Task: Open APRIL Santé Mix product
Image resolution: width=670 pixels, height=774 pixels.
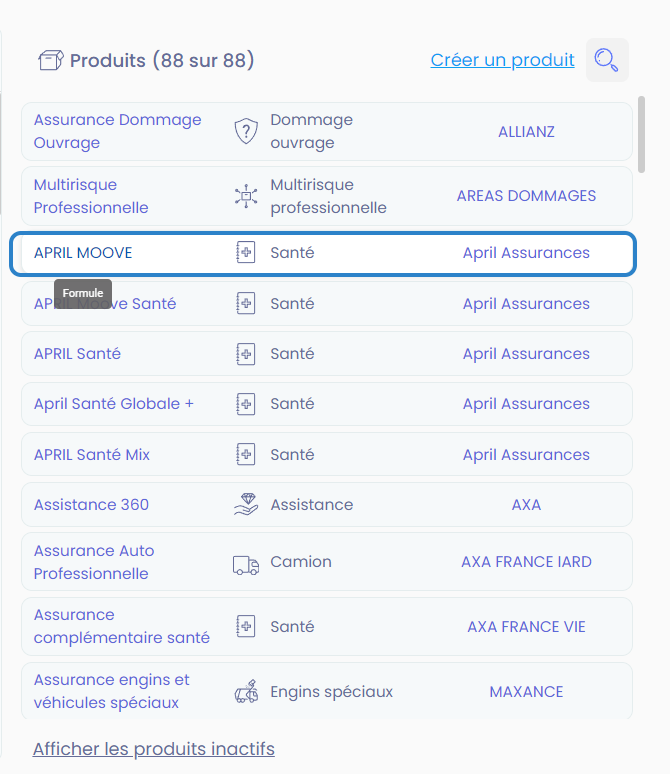Action: [x=92, y=454]
